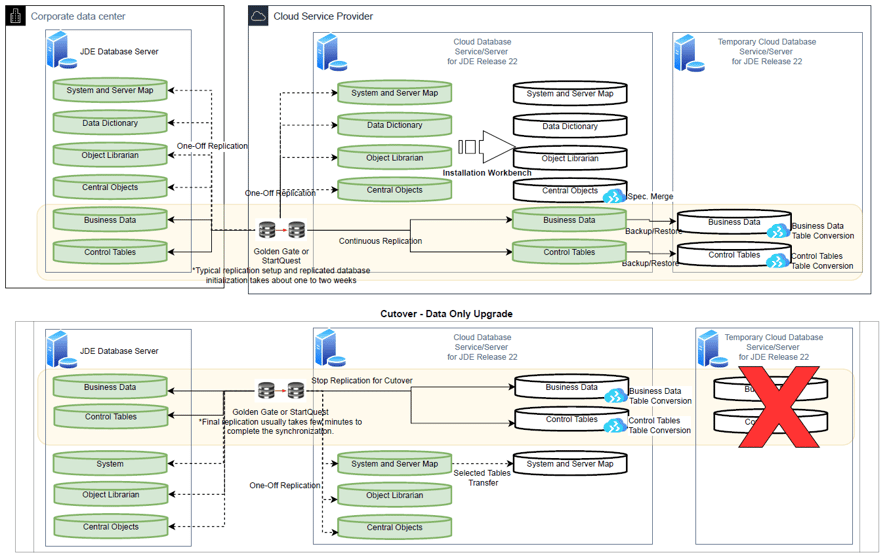Select the Cutover cloud server's green System and Server Map cylinder
Image resolution: width=889 pixels, height=559 pixels.
coord(395,464)
